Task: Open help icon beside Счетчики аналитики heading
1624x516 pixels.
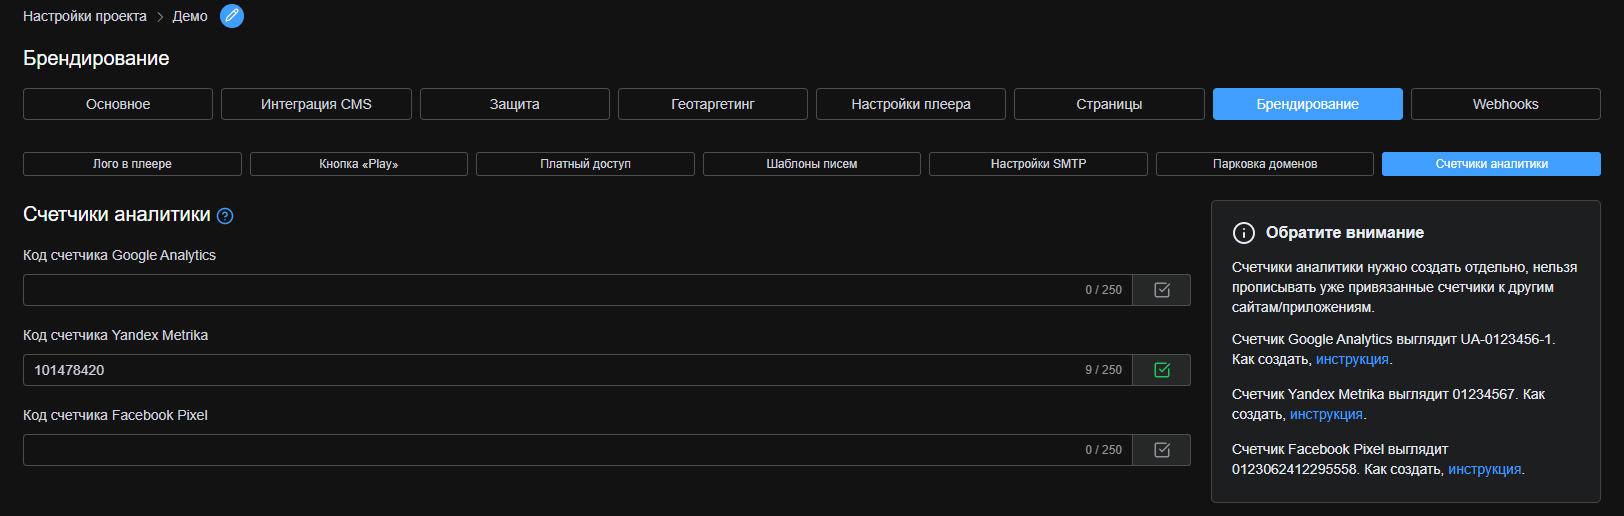Action: [225, 216]
